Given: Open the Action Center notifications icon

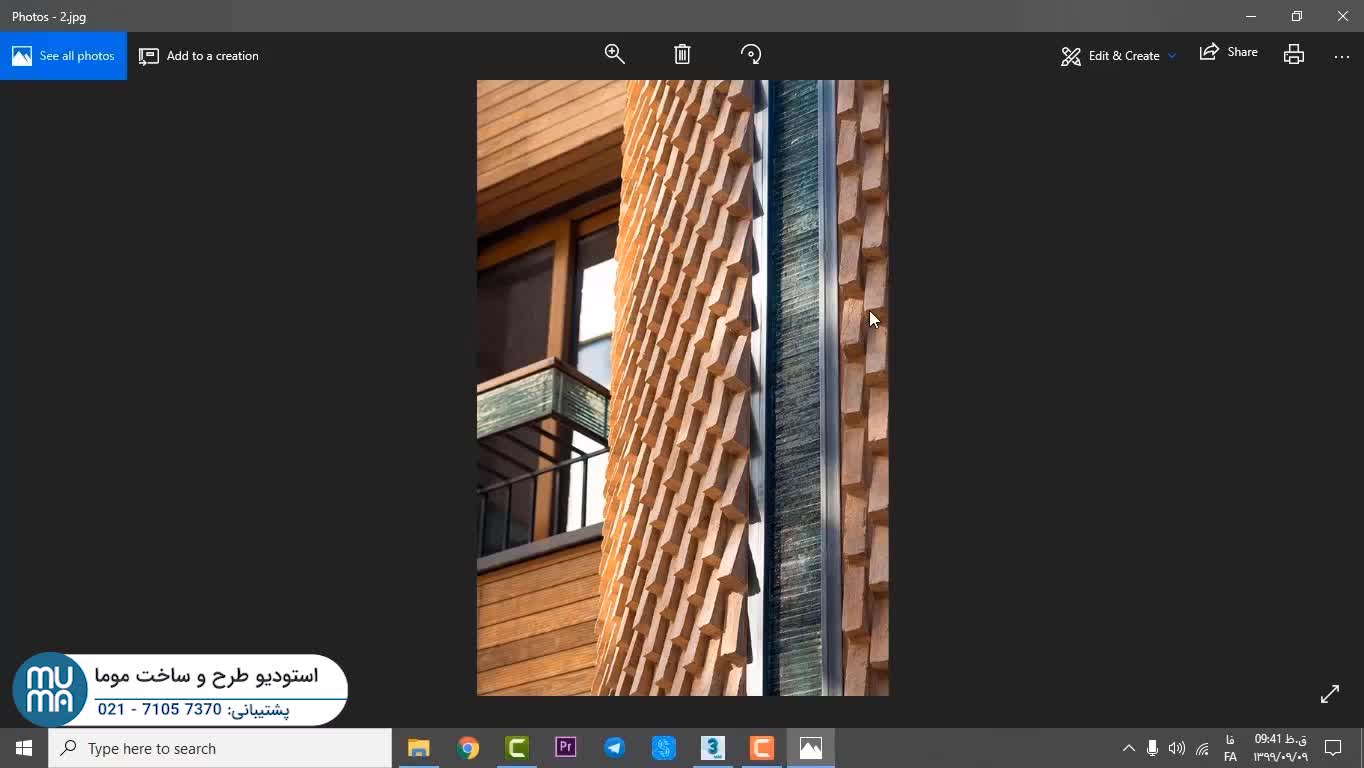Looking at the screenshot, I should 1333,748.
